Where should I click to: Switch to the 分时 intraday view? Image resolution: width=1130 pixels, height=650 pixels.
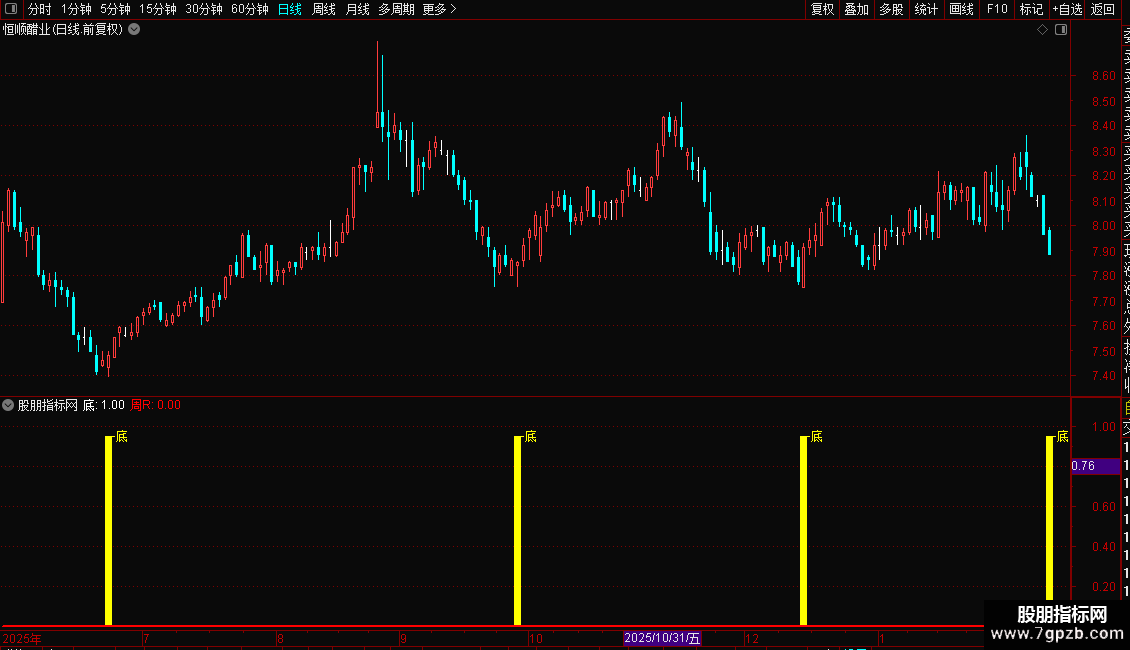40,9
